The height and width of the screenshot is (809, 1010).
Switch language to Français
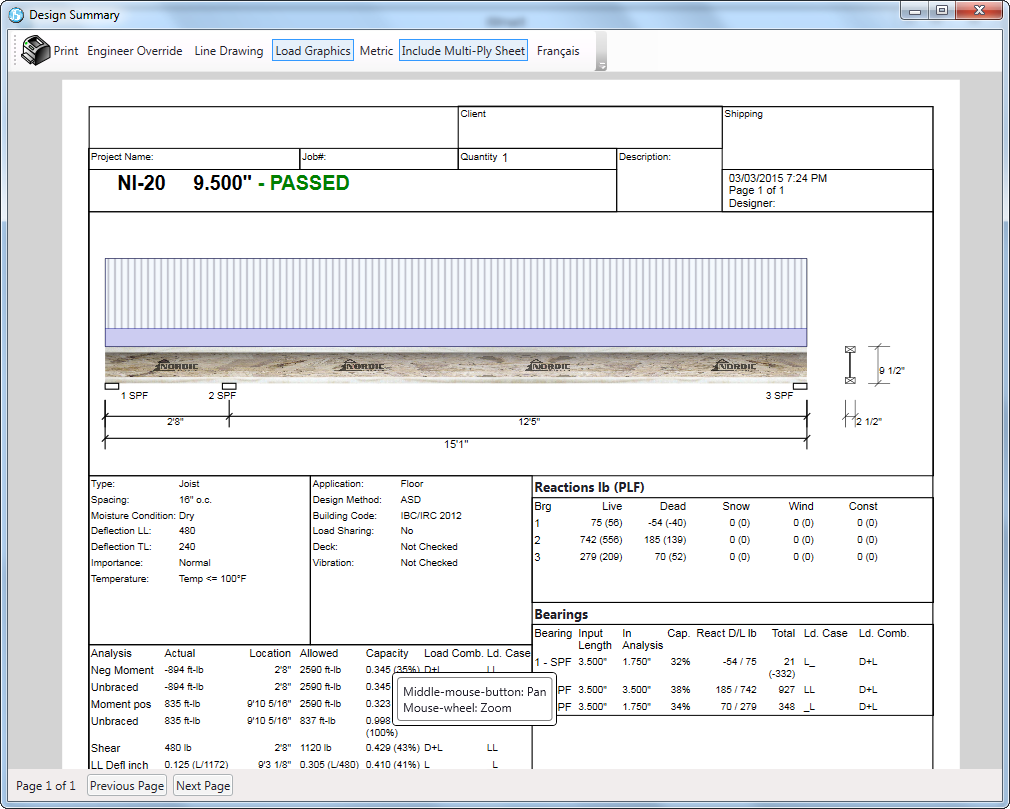pyautogui.click(x=558, y=51)
